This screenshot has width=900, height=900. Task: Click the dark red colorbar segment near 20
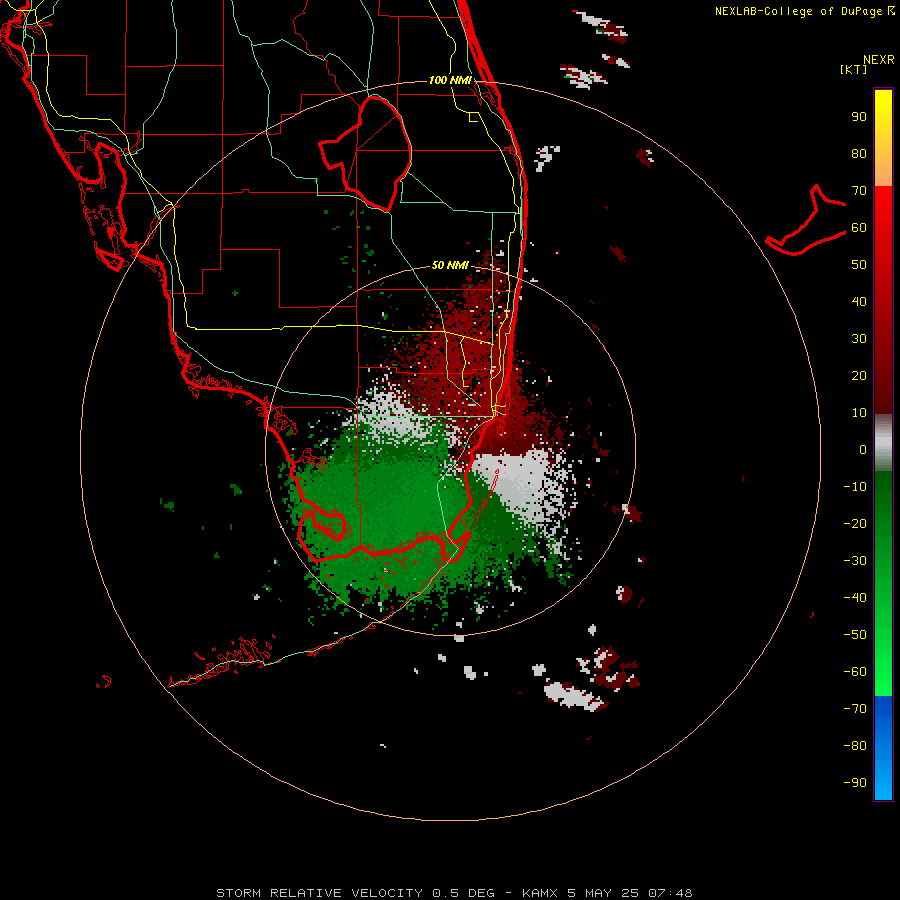pyautogui.click(x=883, y=376)
